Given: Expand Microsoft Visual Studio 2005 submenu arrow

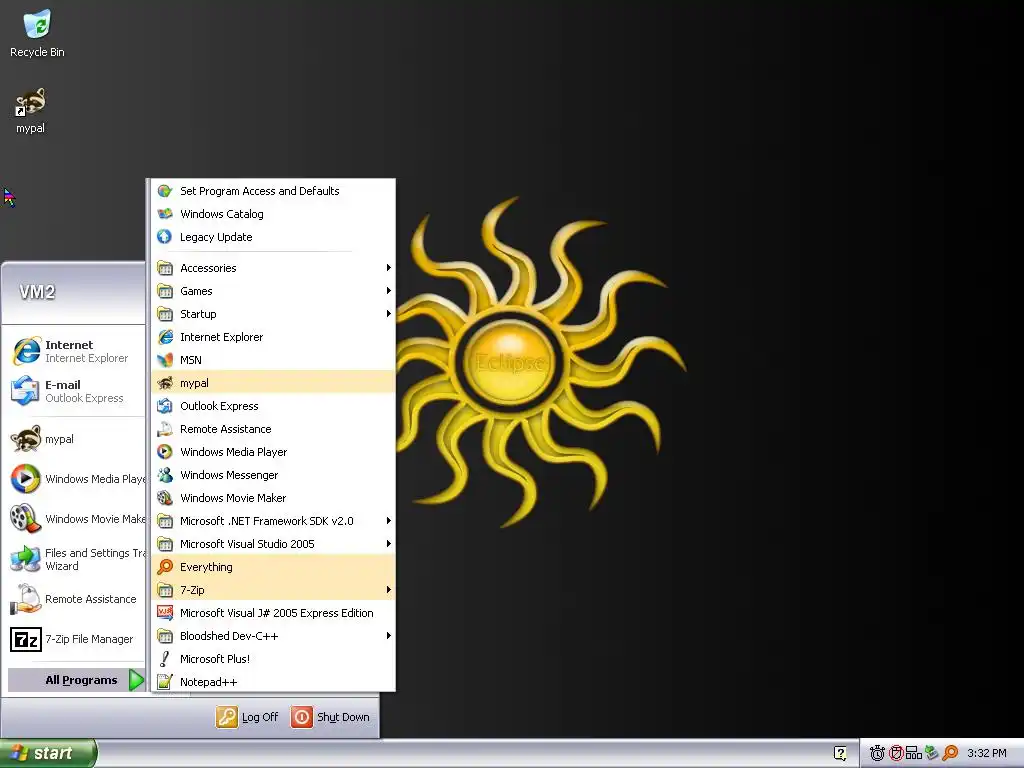Looking at the screenshot, I should point(389,543).
